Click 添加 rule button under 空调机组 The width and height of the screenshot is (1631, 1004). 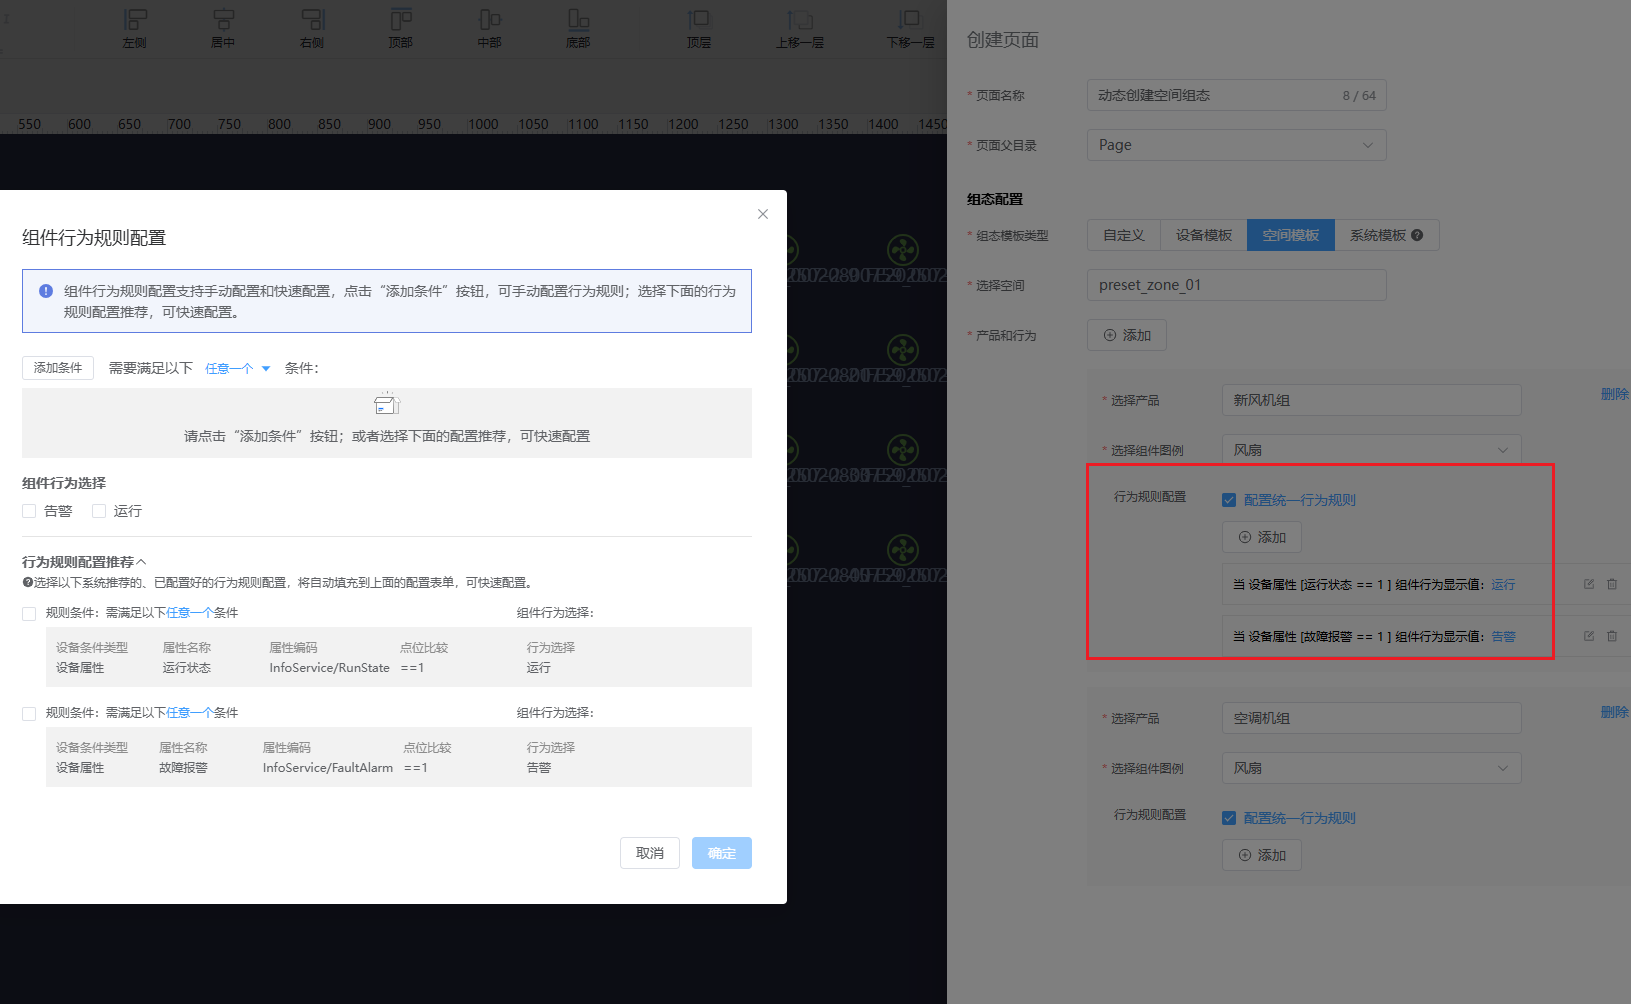click(x=1262, y=855)
